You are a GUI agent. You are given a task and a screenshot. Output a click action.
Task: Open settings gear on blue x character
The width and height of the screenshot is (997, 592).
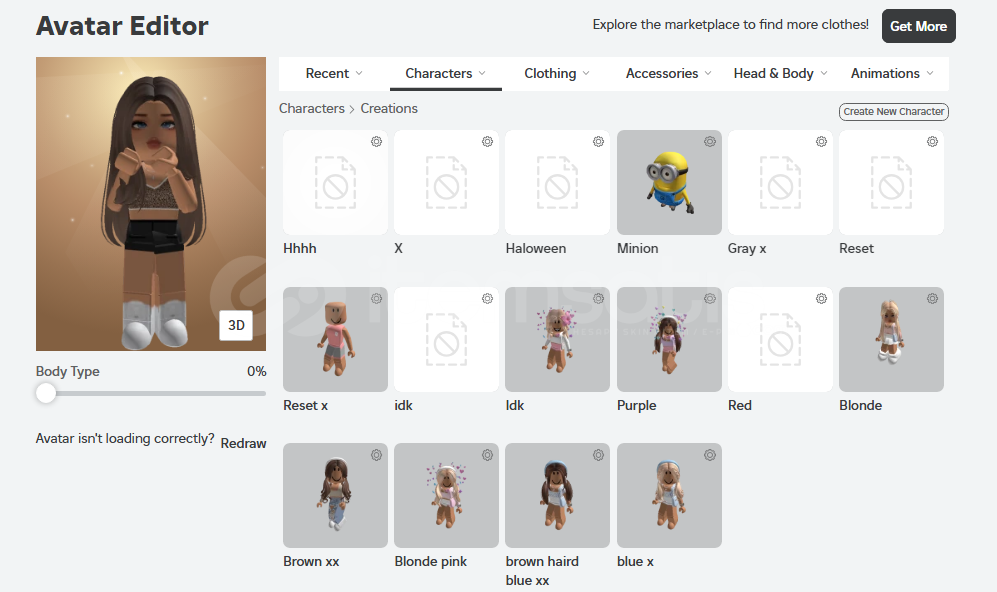coord(710,455)
